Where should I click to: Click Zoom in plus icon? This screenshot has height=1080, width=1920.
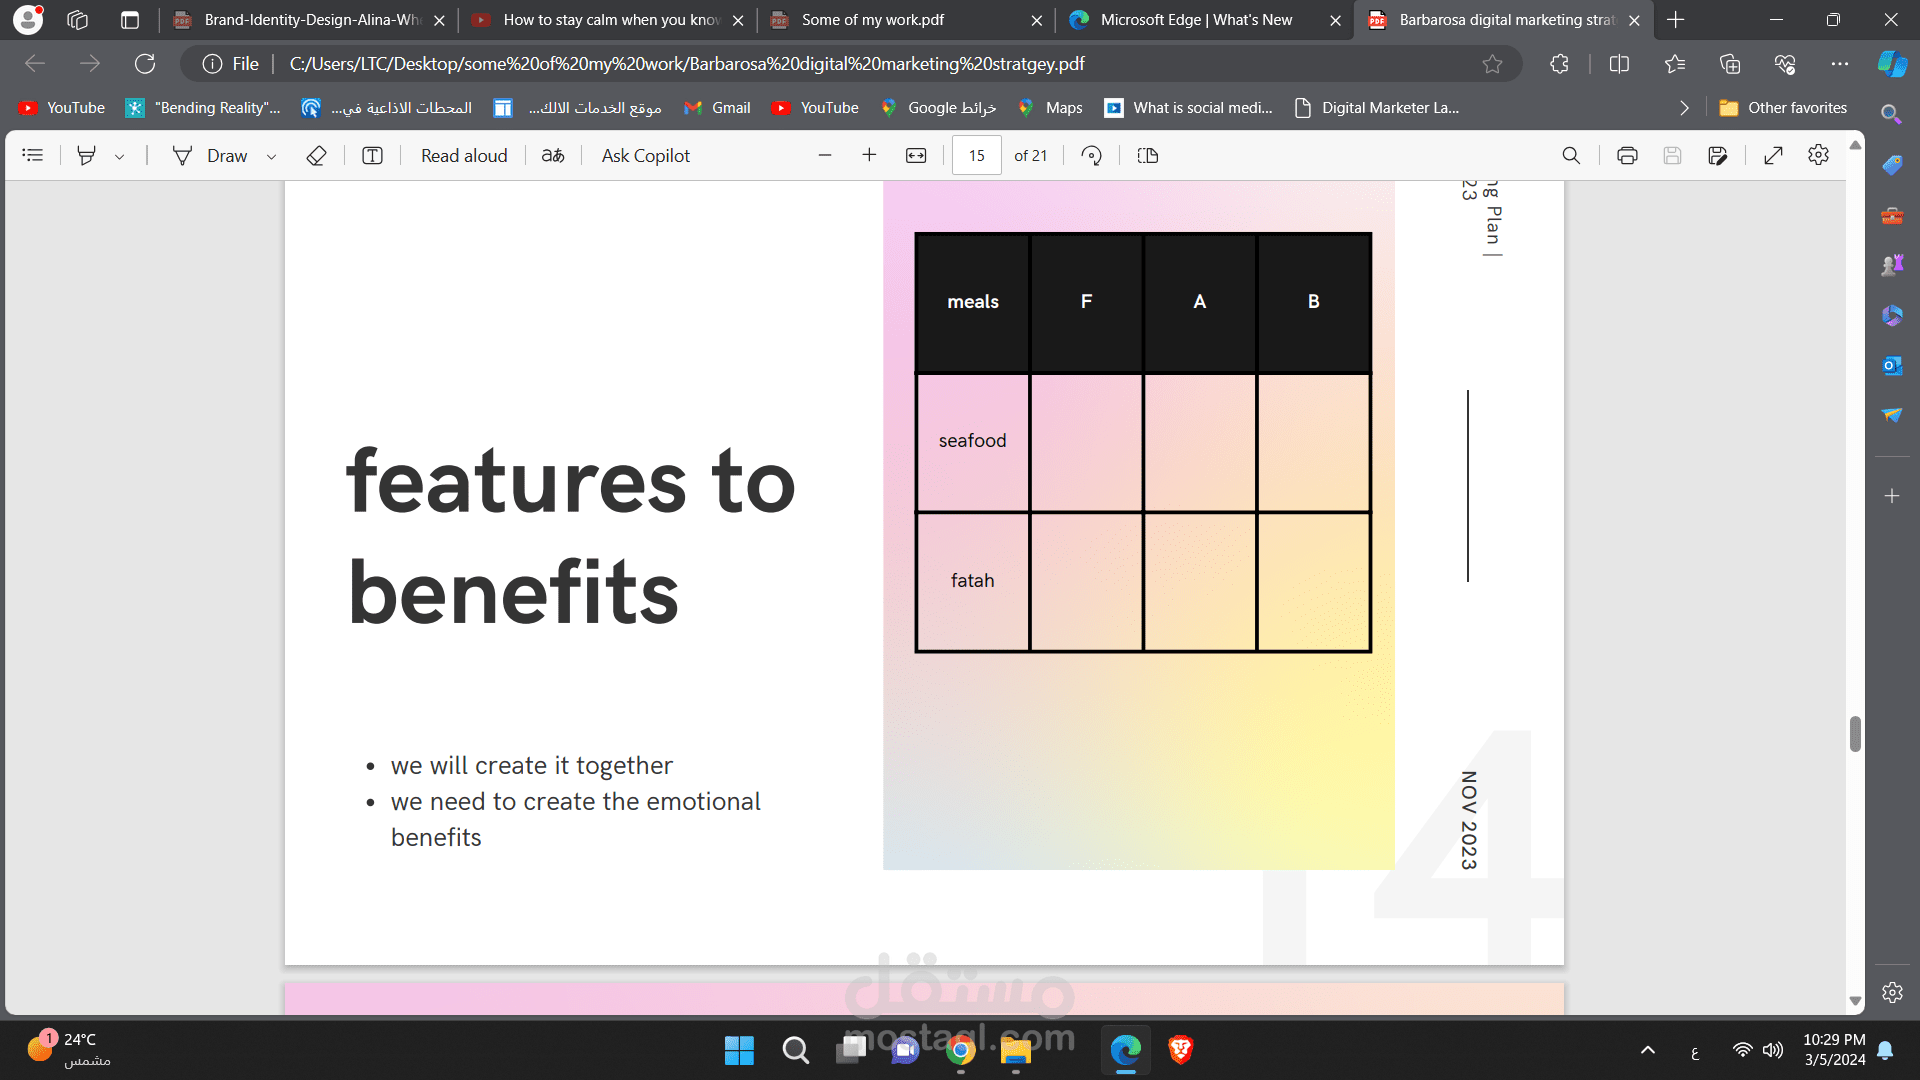pos(869,155)
